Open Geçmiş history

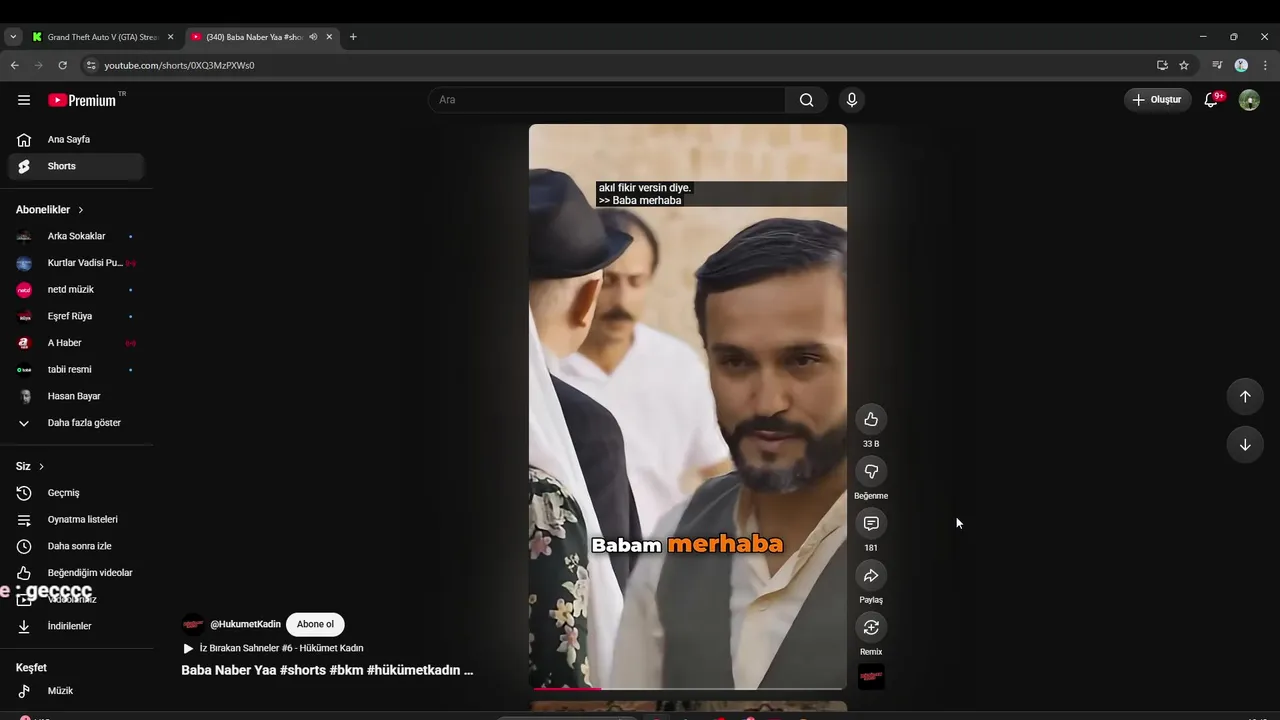(76, 493)
